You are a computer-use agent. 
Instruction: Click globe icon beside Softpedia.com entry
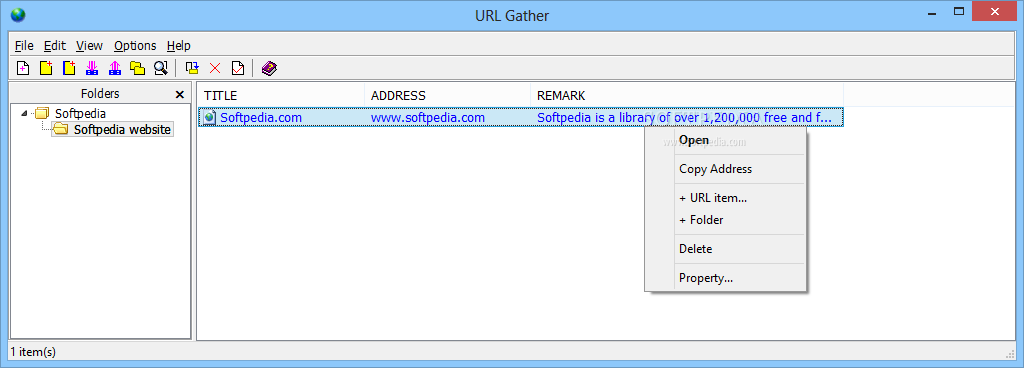coord(210,117)
